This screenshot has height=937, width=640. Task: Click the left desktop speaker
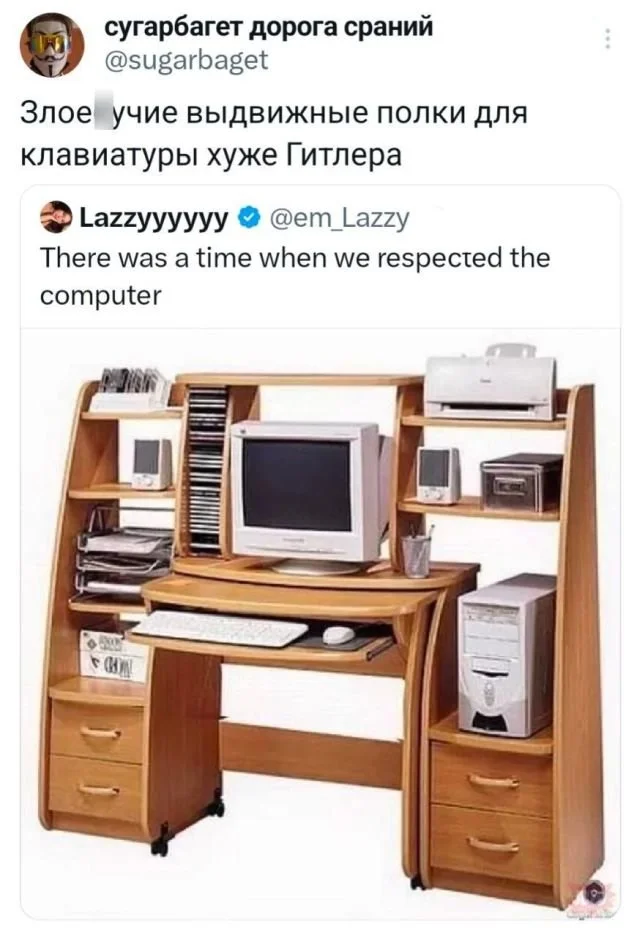(x=152, y=464)
